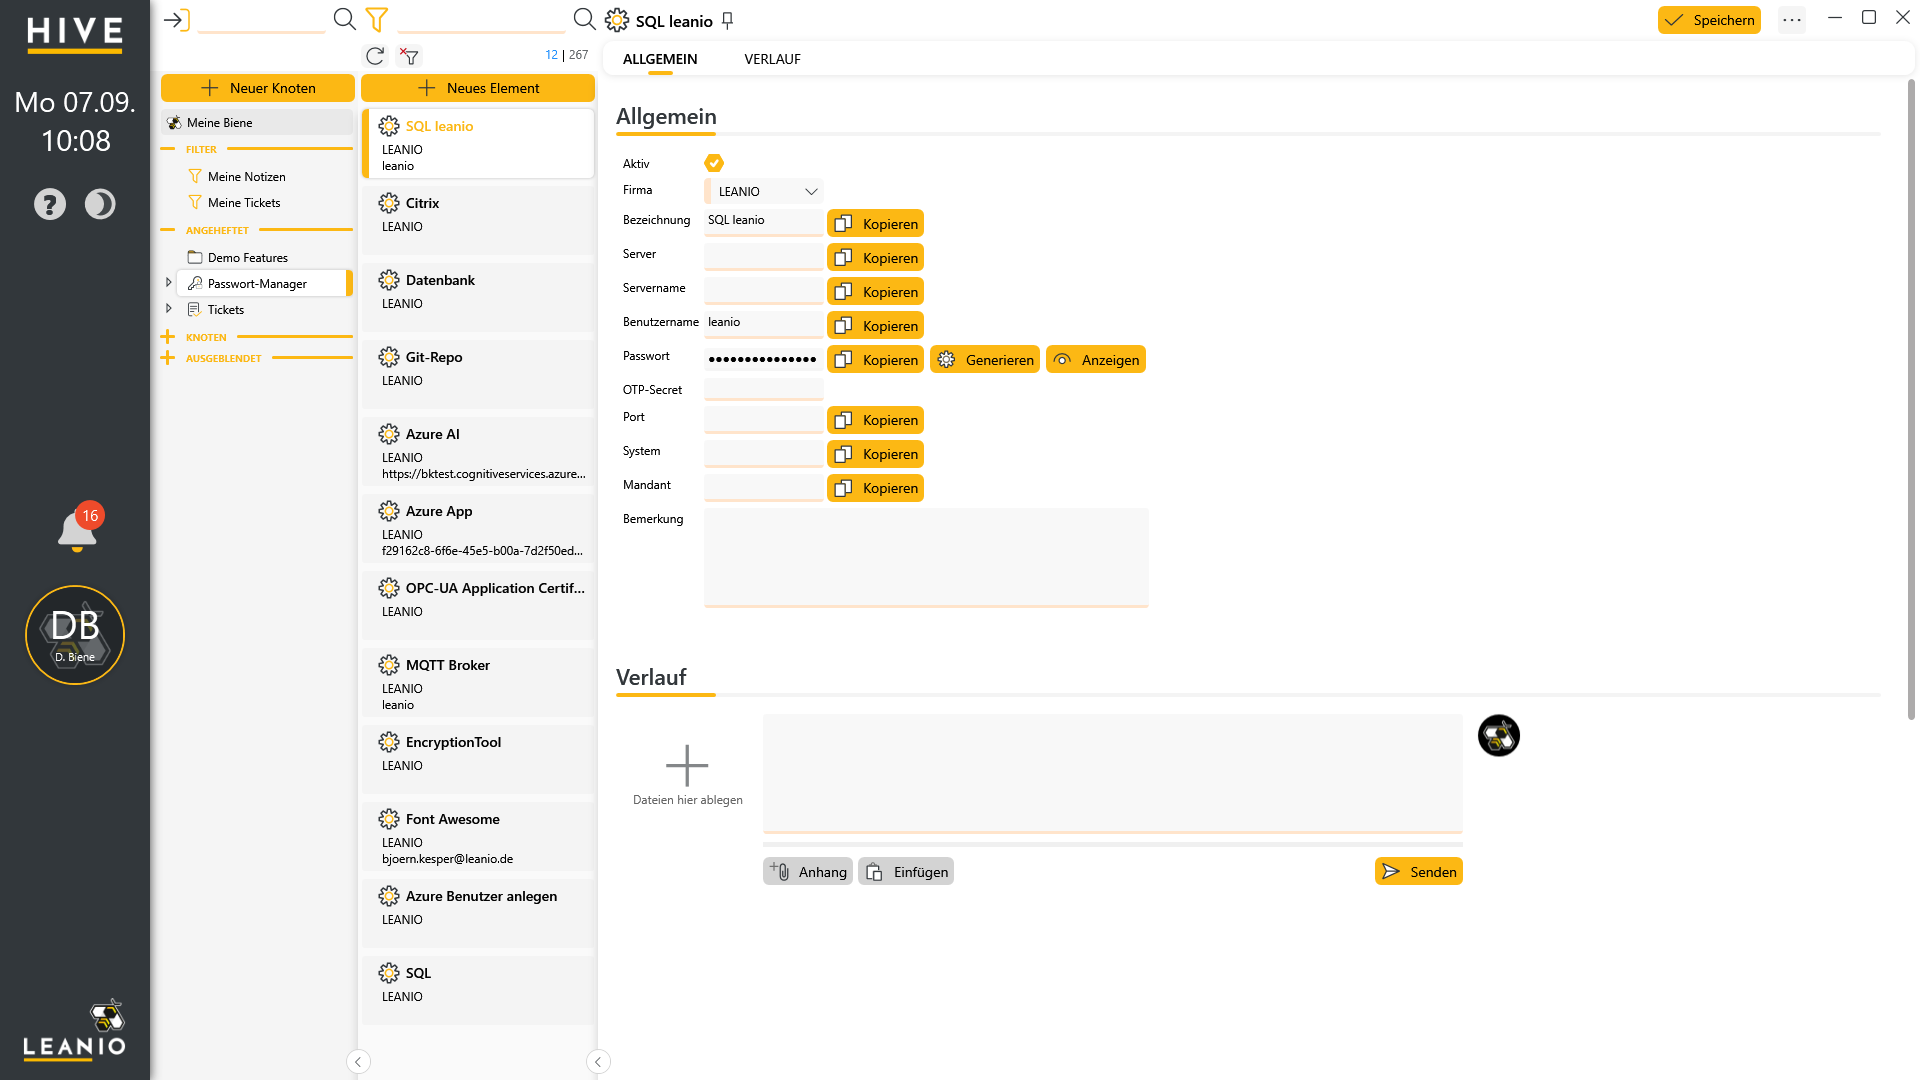Open notifications bell with 16 badge
This screenshot has height=1080, width=1920.
[79, 528]
